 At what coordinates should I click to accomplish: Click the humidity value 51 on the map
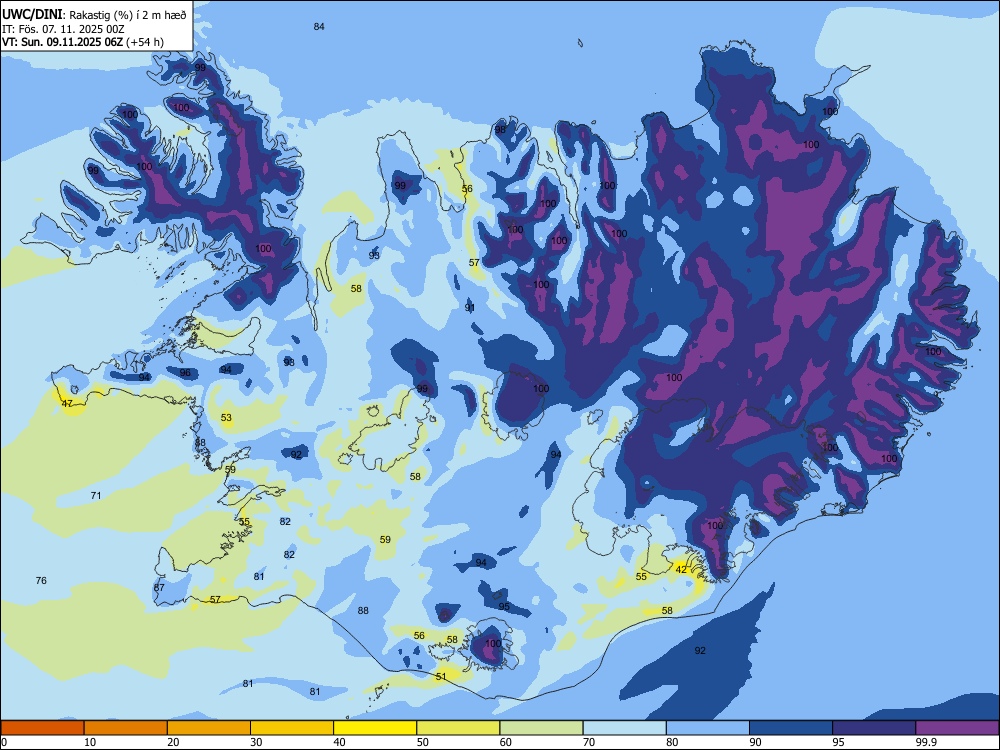pos(441,677)
